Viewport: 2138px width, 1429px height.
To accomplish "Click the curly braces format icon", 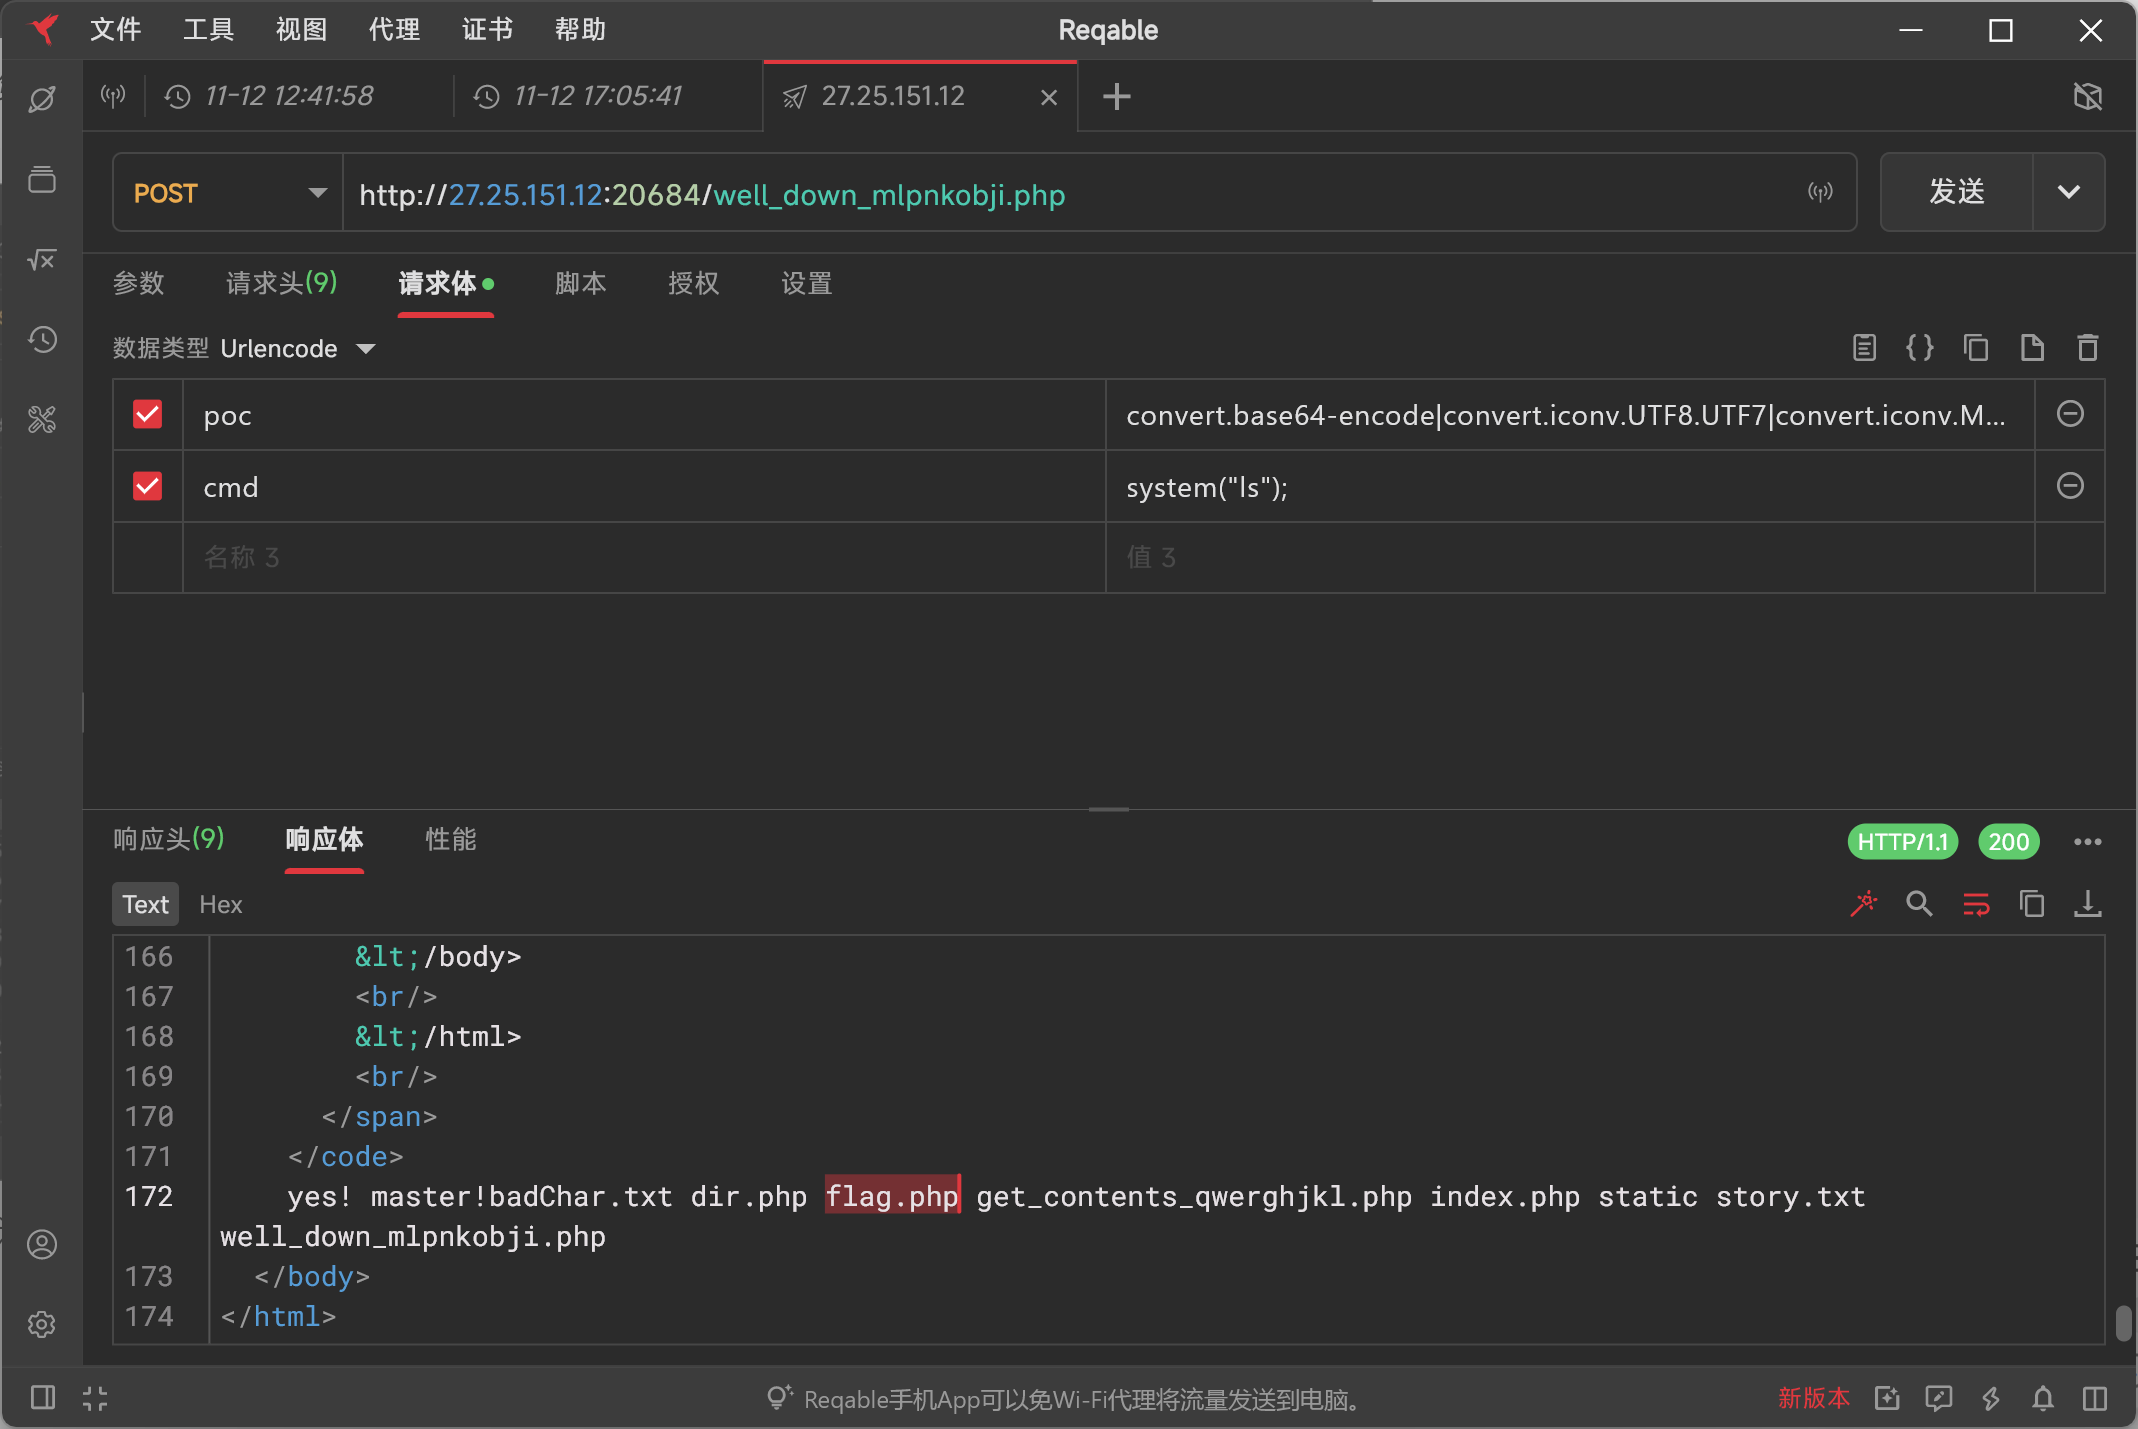I will [x=1920, y=348].
